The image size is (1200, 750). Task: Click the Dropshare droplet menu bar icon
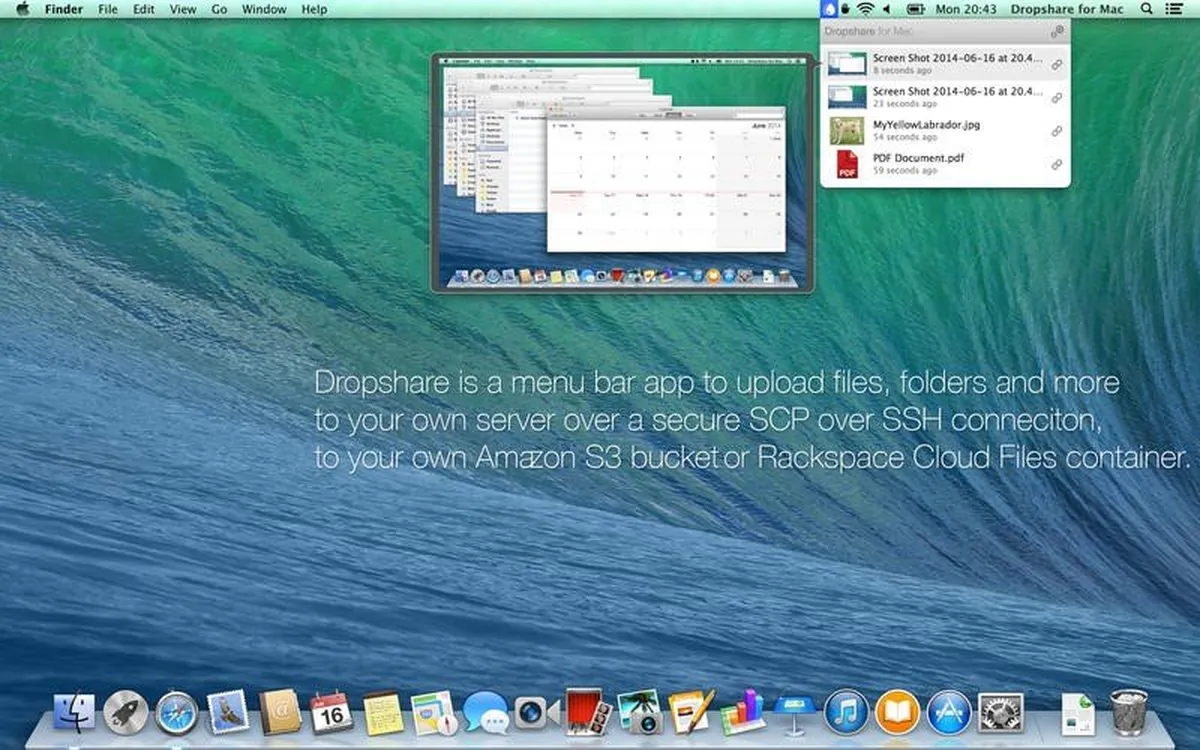click(x=827, y=9)
